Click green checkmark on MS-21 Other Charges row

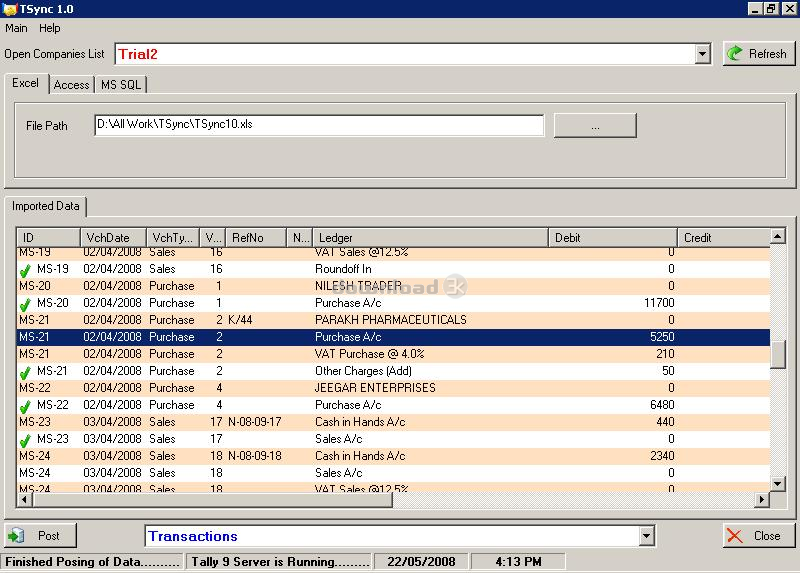coord(25,372)
